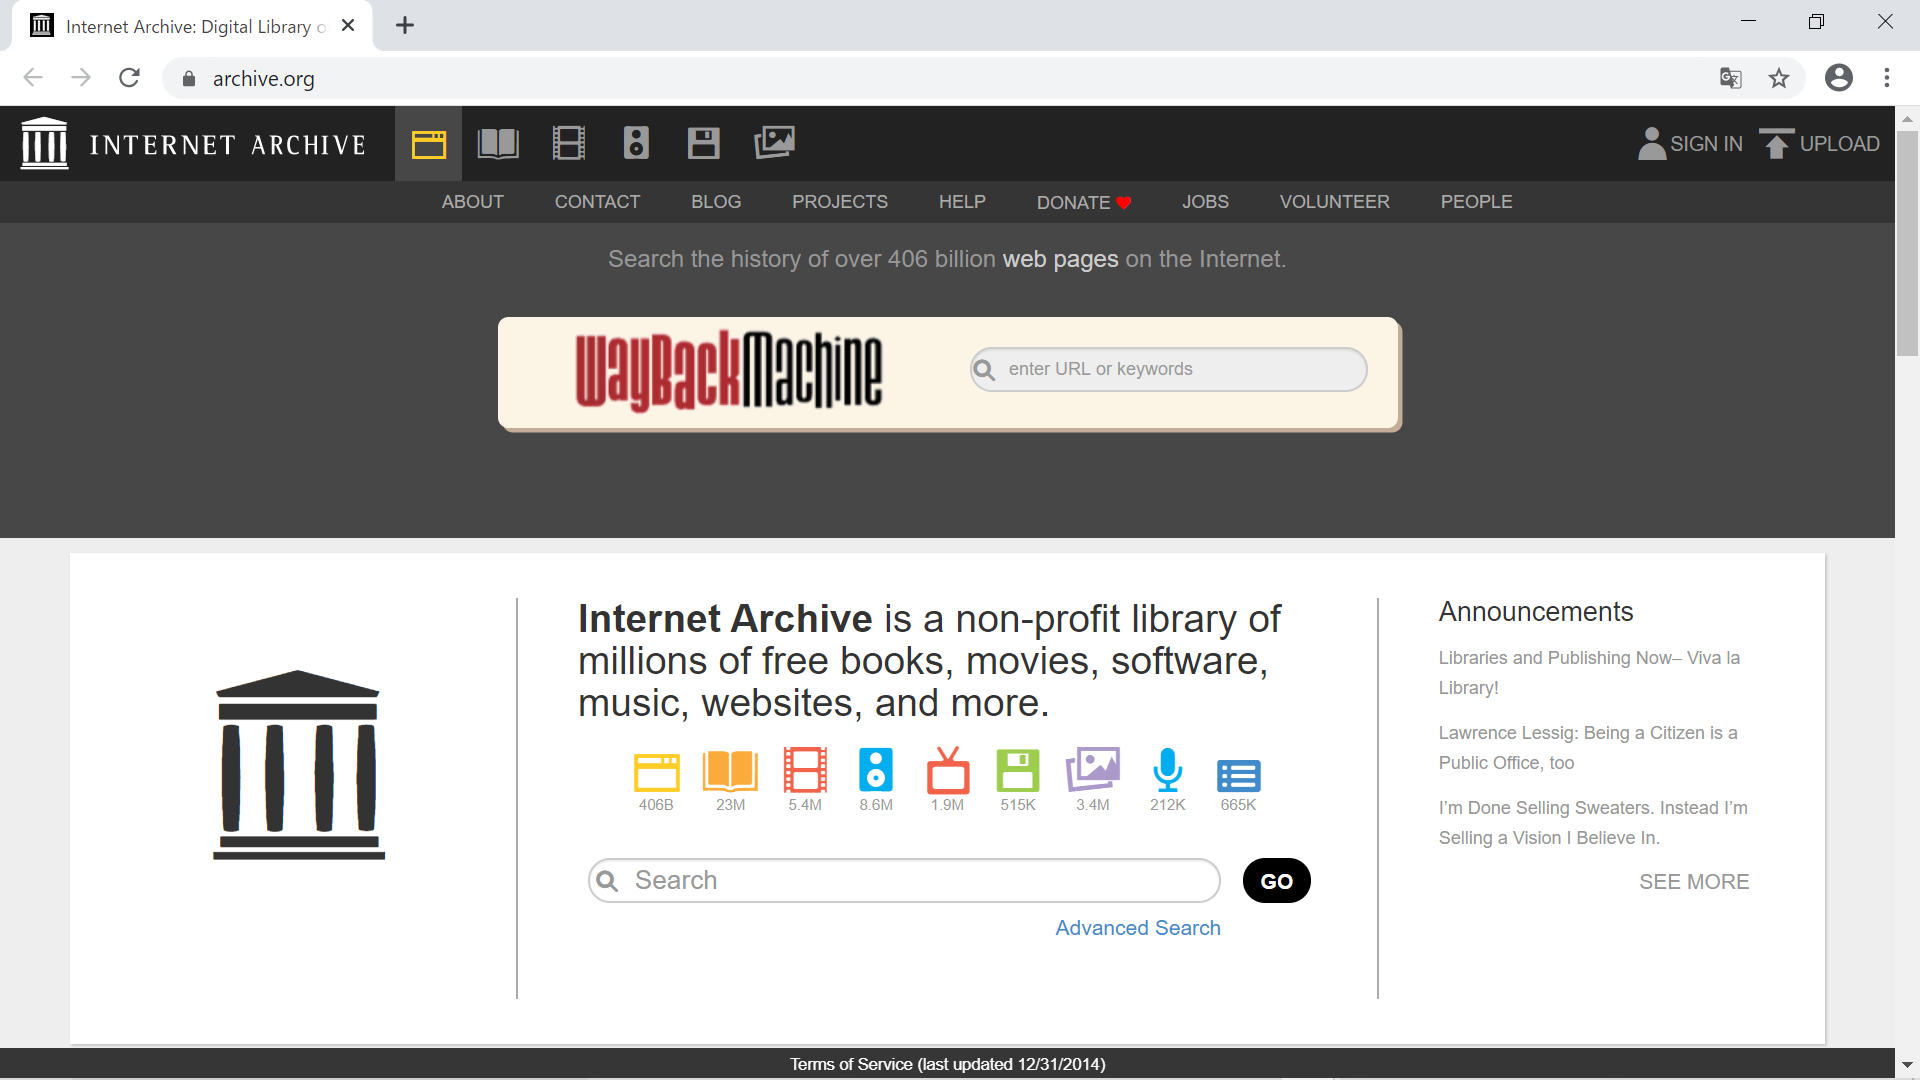The width and height of the screenshot is (1920, 1080).
Task: Click the 'web pages' link in tagline
Action: tap(1060, 260)
